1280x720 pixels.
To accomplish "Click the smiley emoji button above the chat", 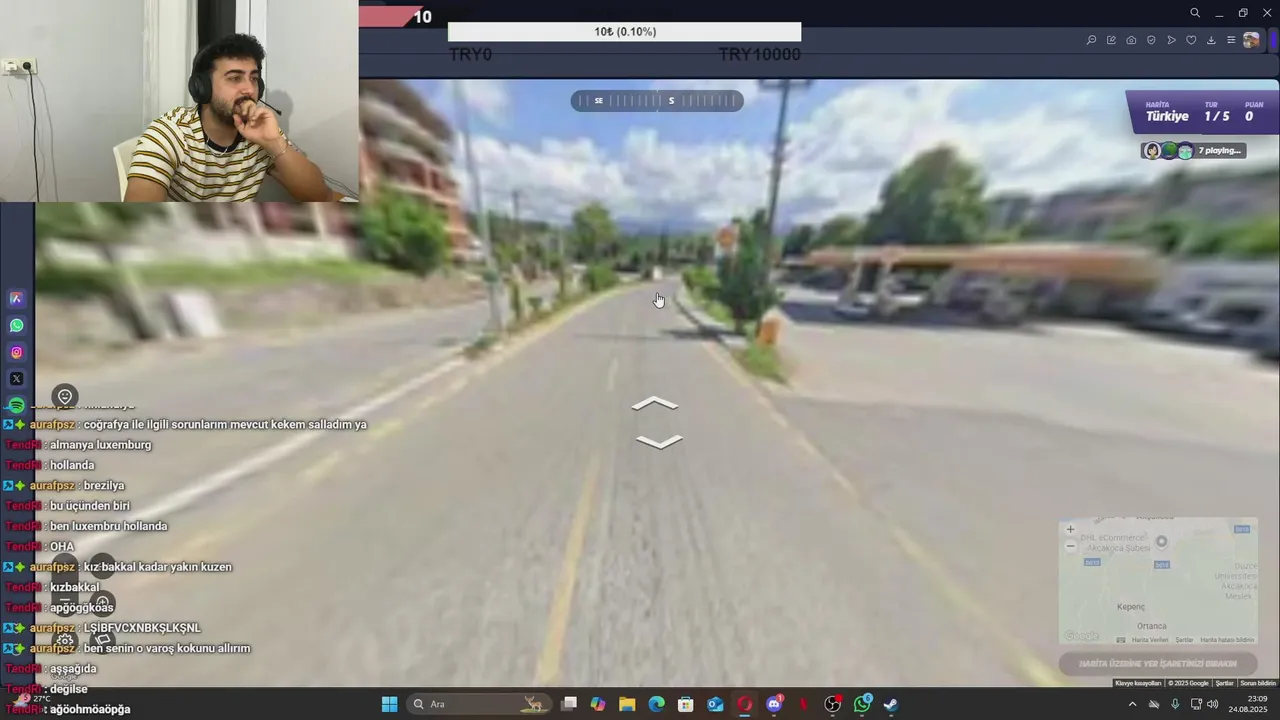I will [x=65, y=397].
